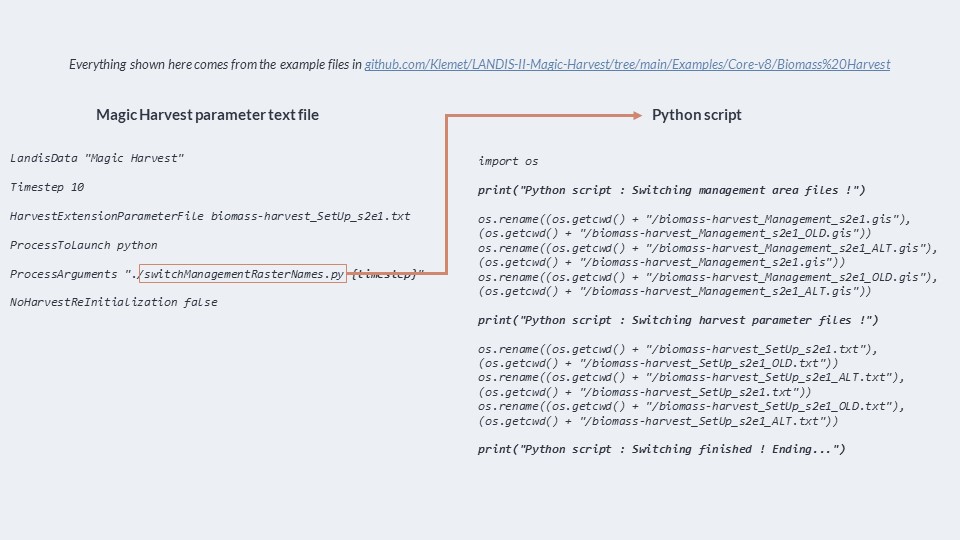
Task: Click the orange arrowhead pointing to Python script
Action: (x=637, y=115)
